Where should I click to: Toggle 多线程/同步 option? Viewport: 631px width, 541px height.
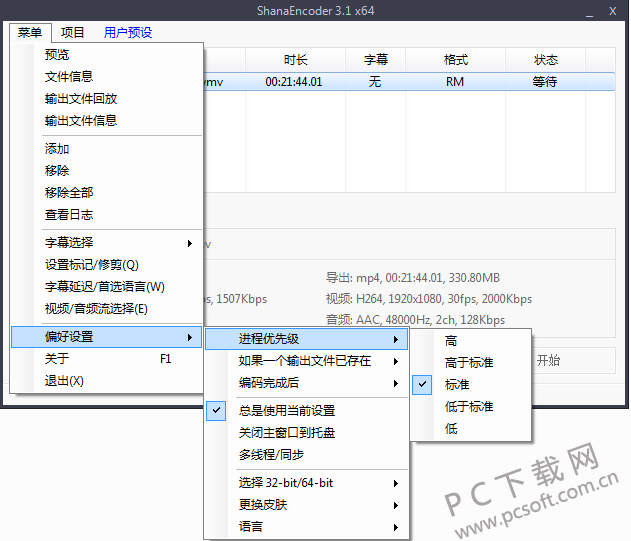[307, 455]
